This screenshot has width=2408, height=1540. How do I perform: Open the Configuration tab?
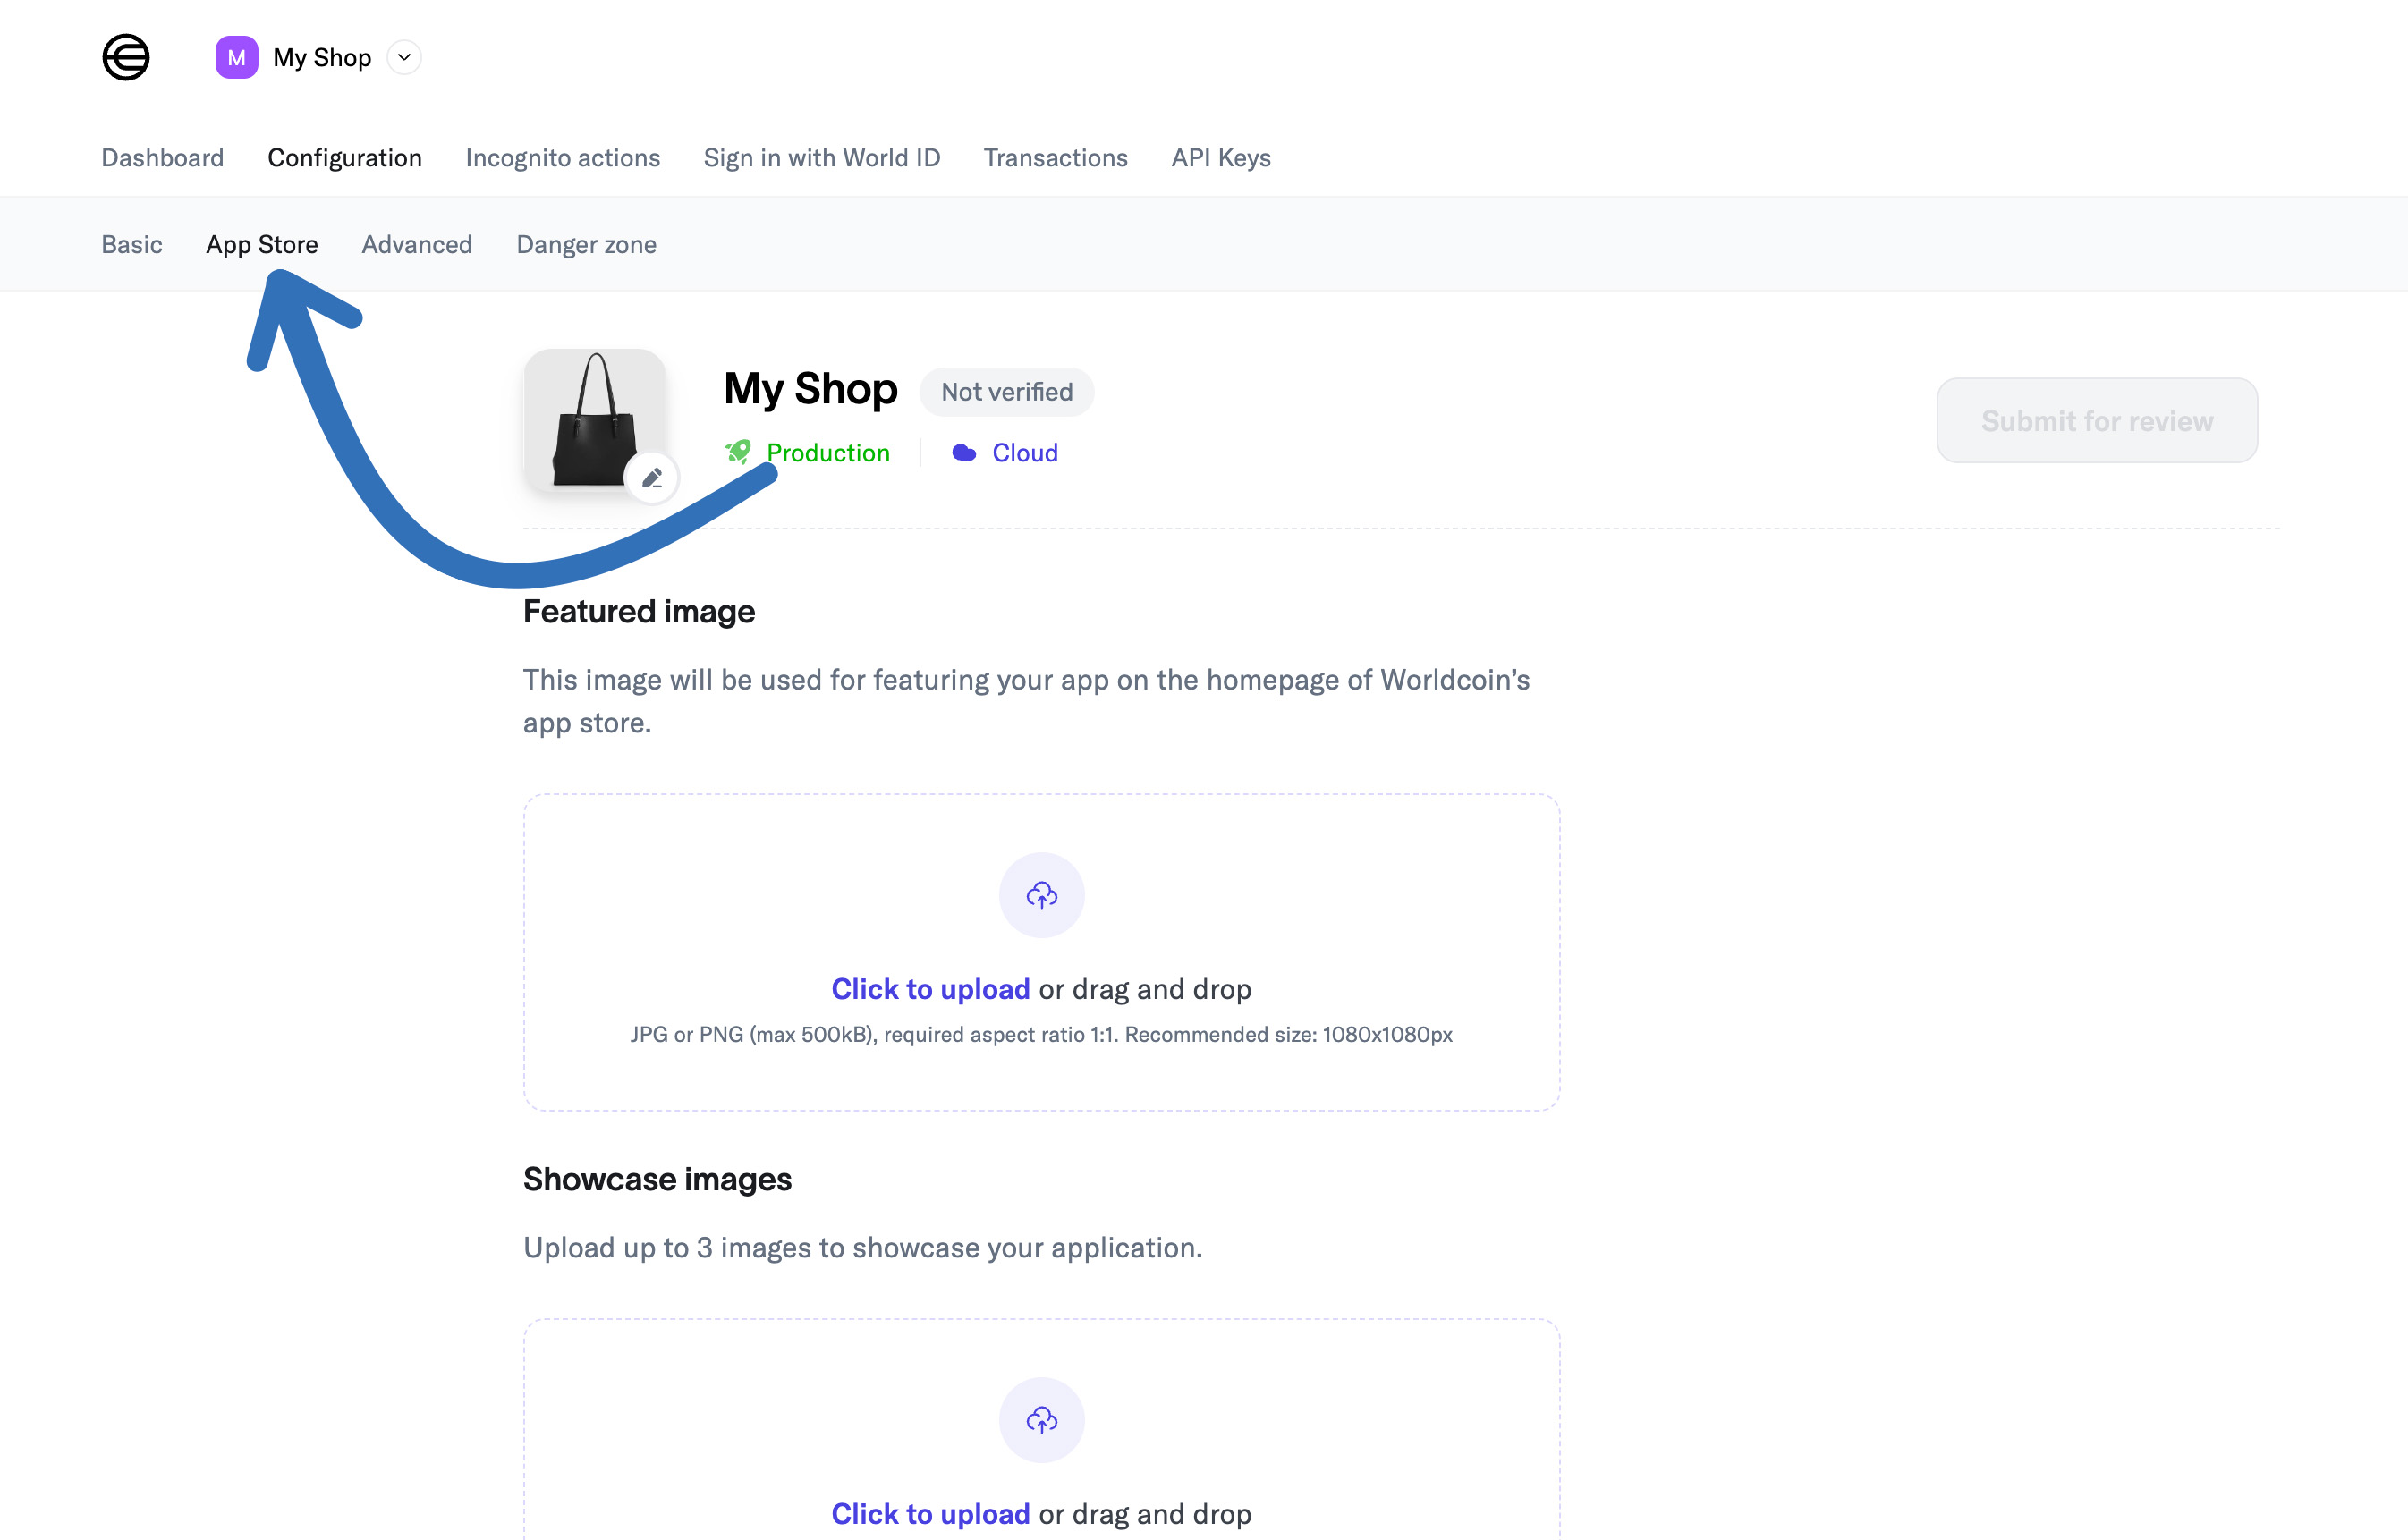pos(345,157)
